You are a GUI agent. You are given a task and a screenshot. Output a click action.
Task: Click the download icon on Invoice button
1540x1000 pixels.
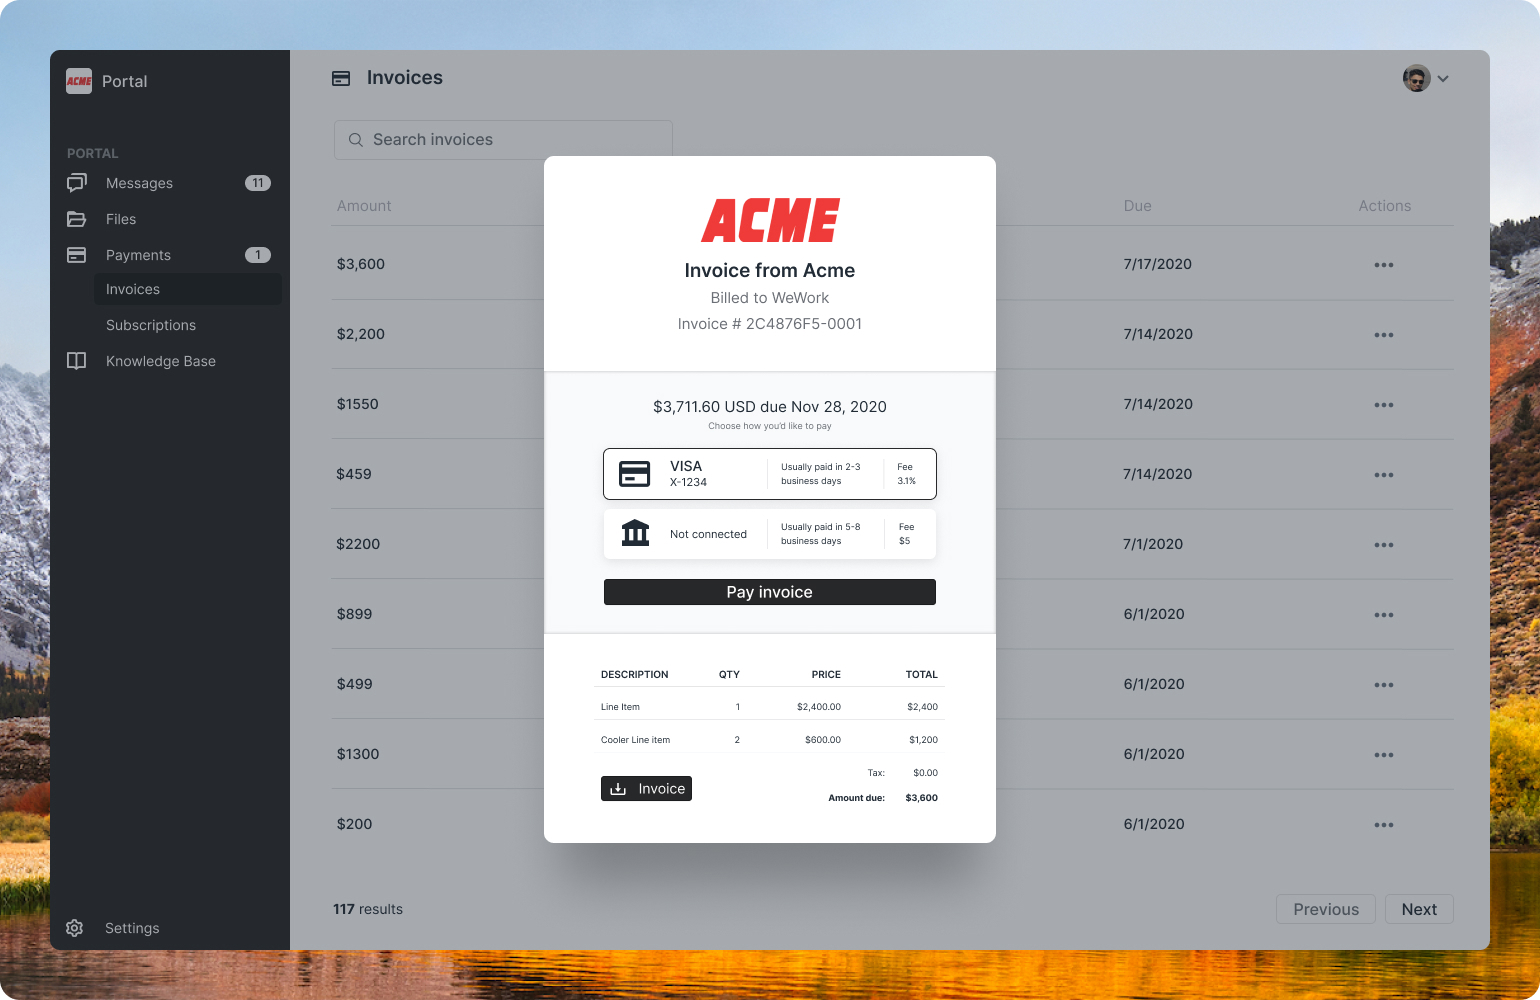click(619, 789)
